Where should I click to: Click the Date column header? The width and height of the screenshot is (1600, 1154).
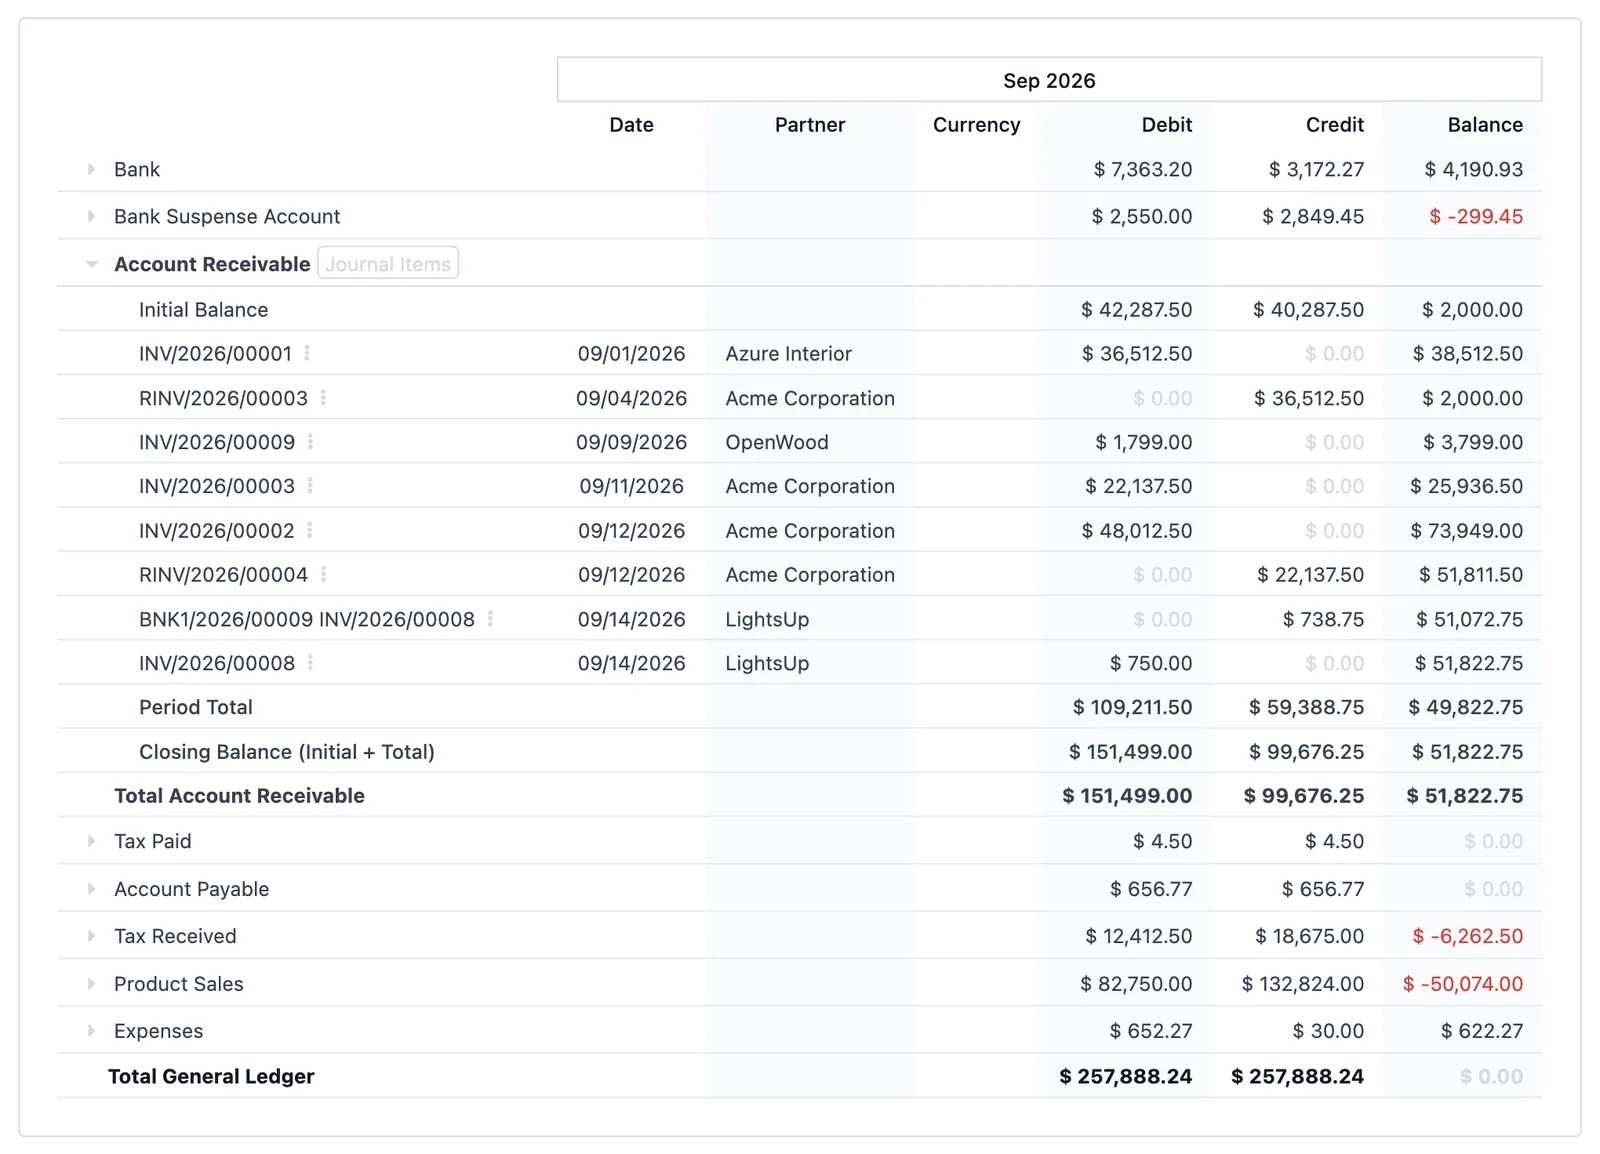[x=631, y=125]
